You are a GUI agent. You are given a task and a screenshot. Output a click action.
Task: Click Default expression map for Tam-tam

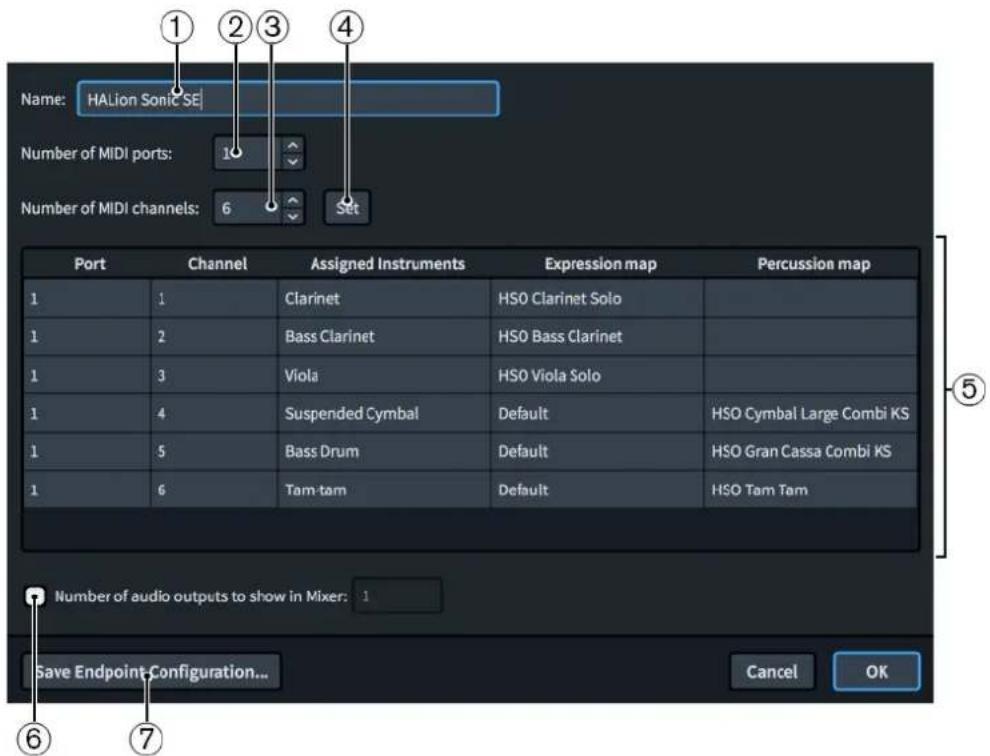point(597,489)
